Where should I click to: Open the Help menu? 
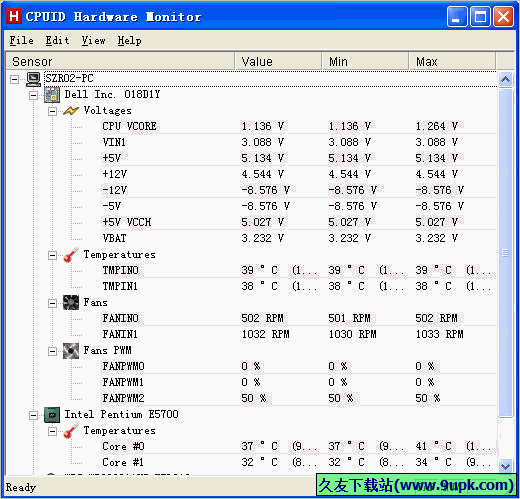[130, 41]
